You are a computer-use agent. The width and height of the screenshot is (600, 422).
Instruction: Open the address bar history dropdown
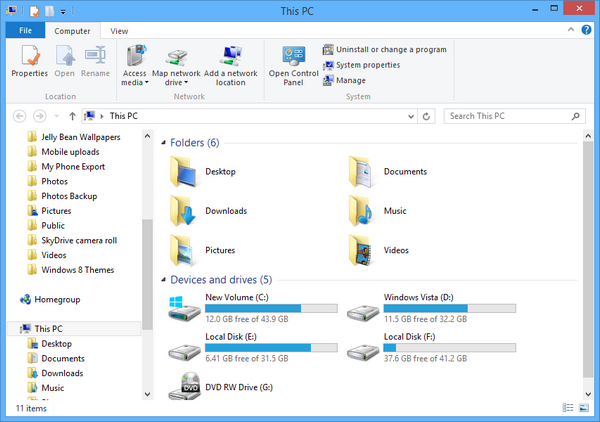411,116
